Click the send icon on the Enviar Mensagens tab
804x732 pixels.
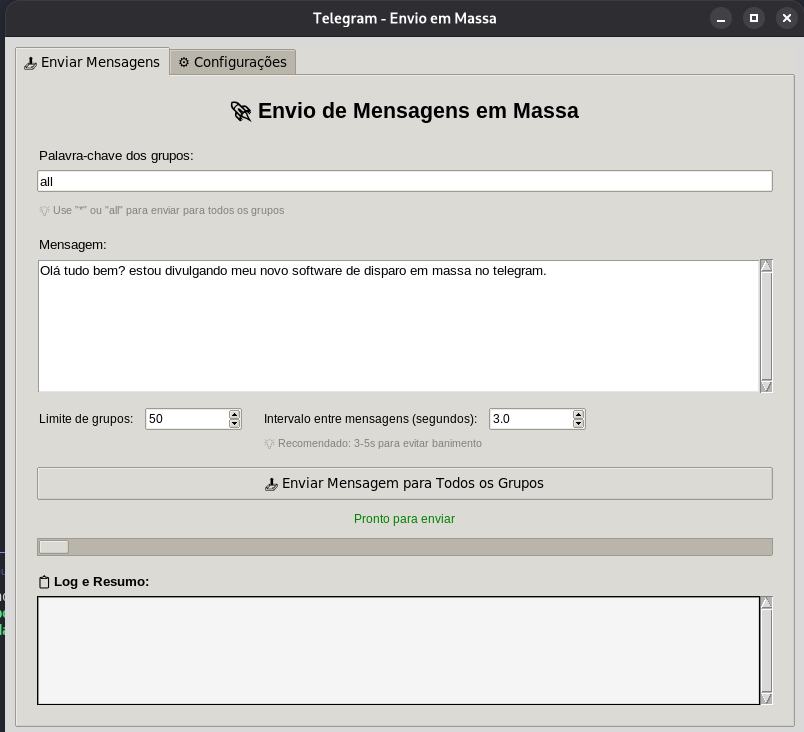pyautogui.click(x=30, y=61)
